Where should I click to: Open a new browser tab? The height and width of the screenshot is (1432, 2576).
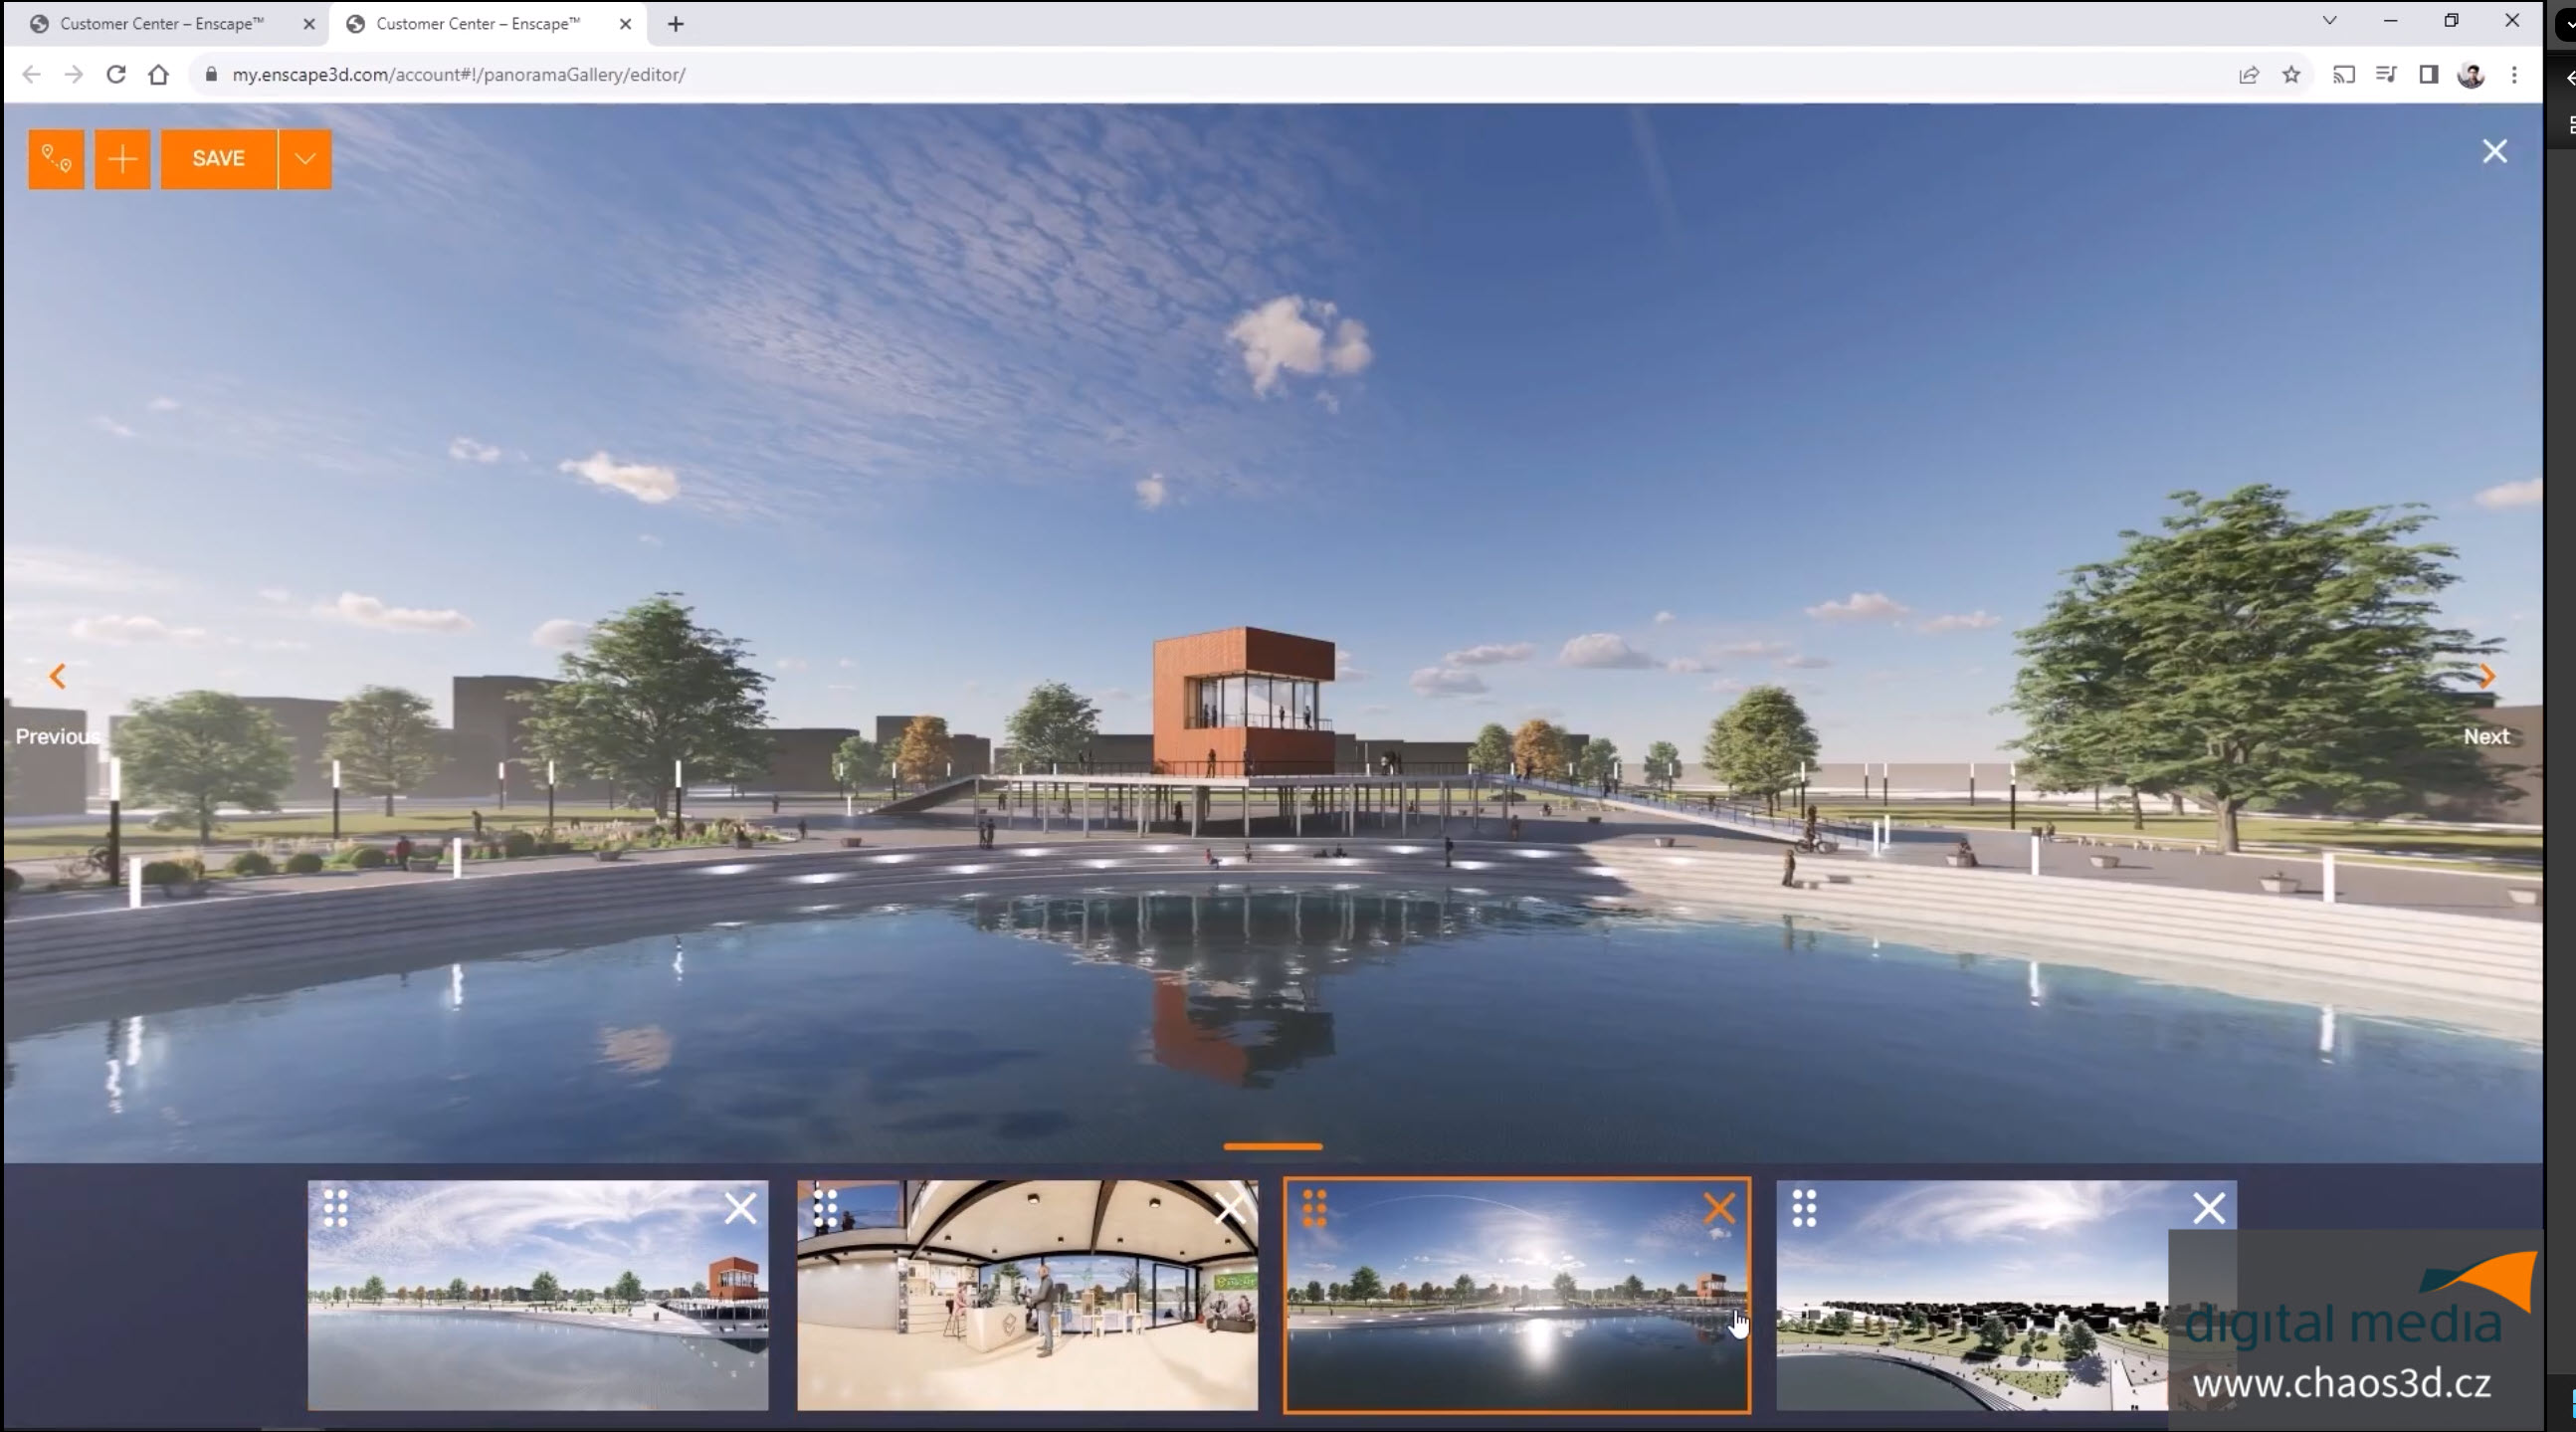click(676, 24)
